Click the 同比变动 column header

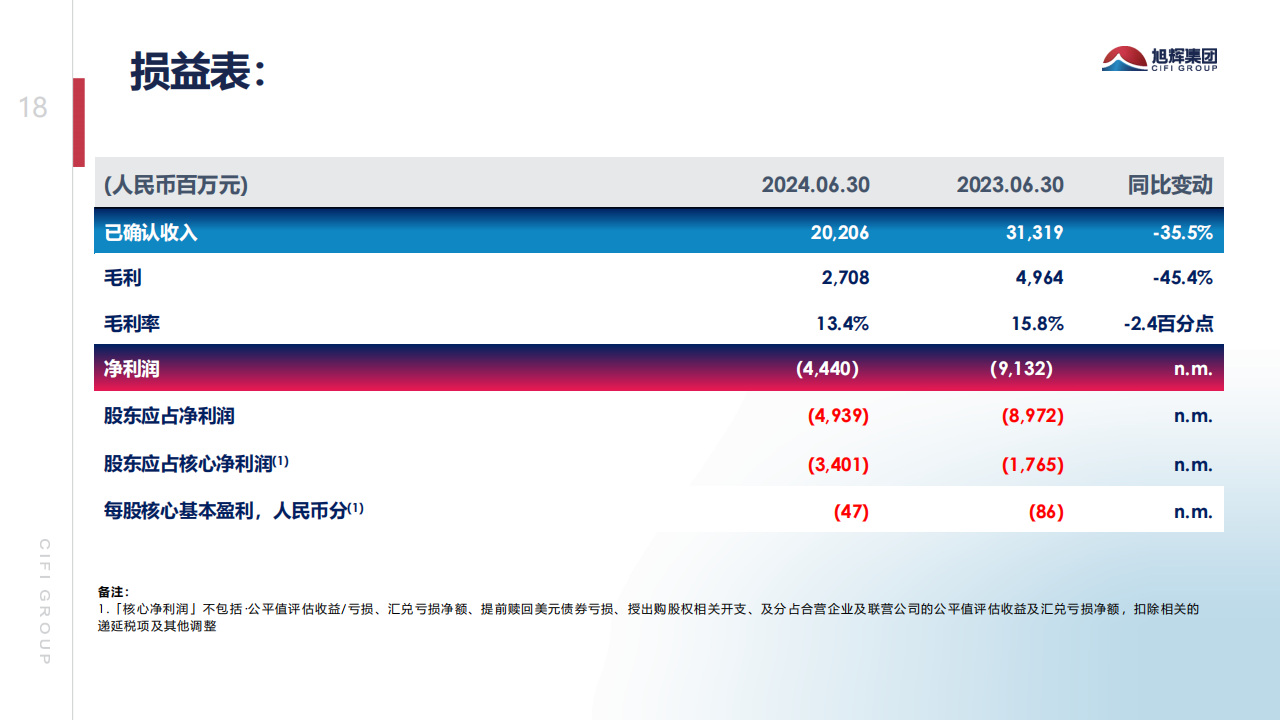(x=1170, y=185)
